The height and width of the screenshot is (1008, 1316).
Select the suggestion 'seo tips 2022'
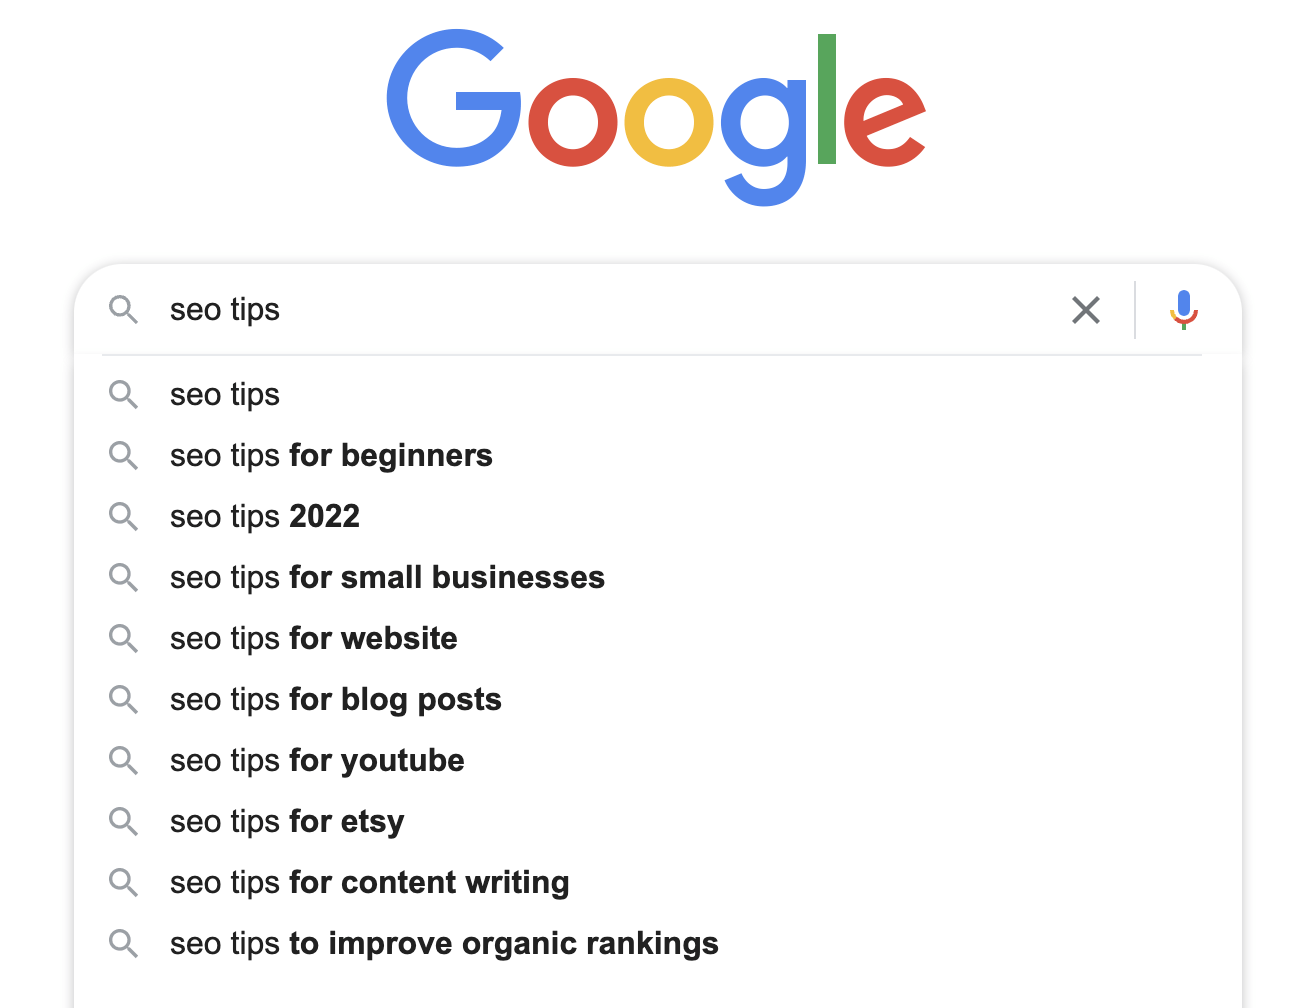coord(264,516)
